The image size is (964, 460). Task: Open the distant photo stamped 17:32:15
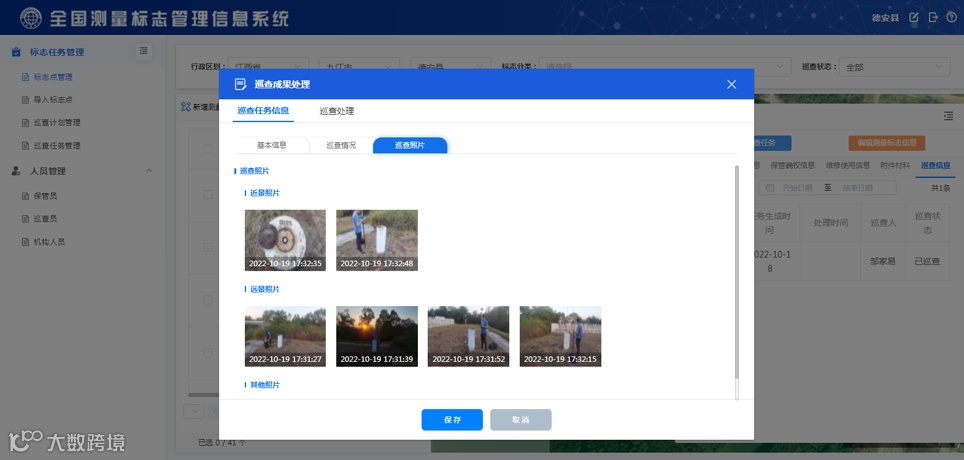pos(560,336)
